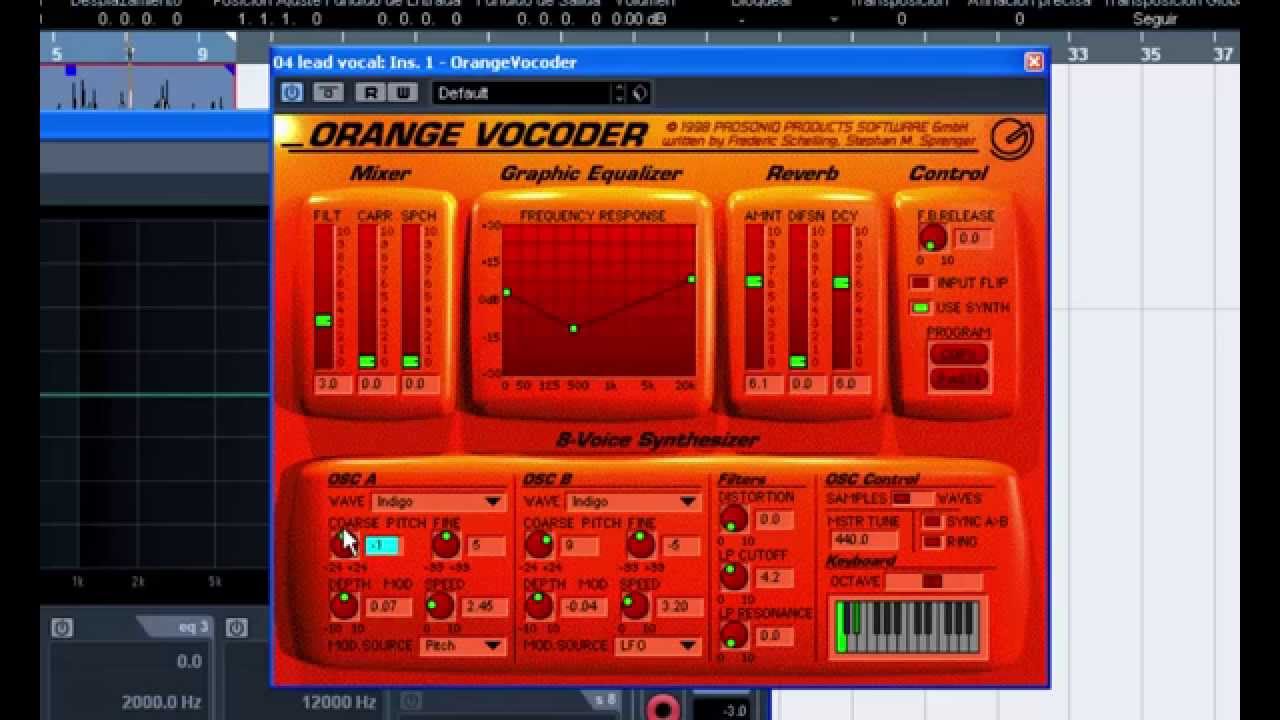Click the OSC B DEPTH mod knob

(x=539, y=605)
